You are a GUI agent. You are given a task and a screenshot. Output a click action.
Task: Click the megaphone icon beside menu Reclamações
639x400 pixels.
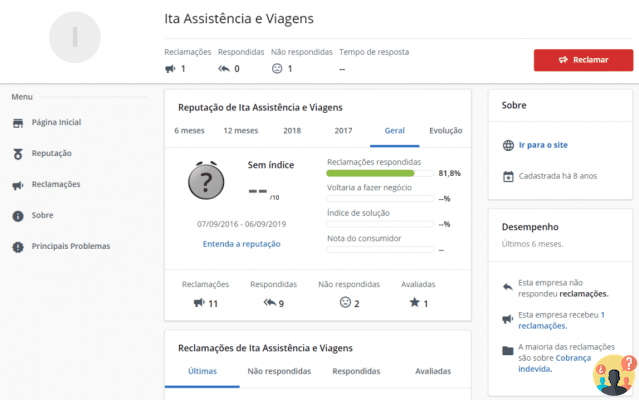coord(18,185)
